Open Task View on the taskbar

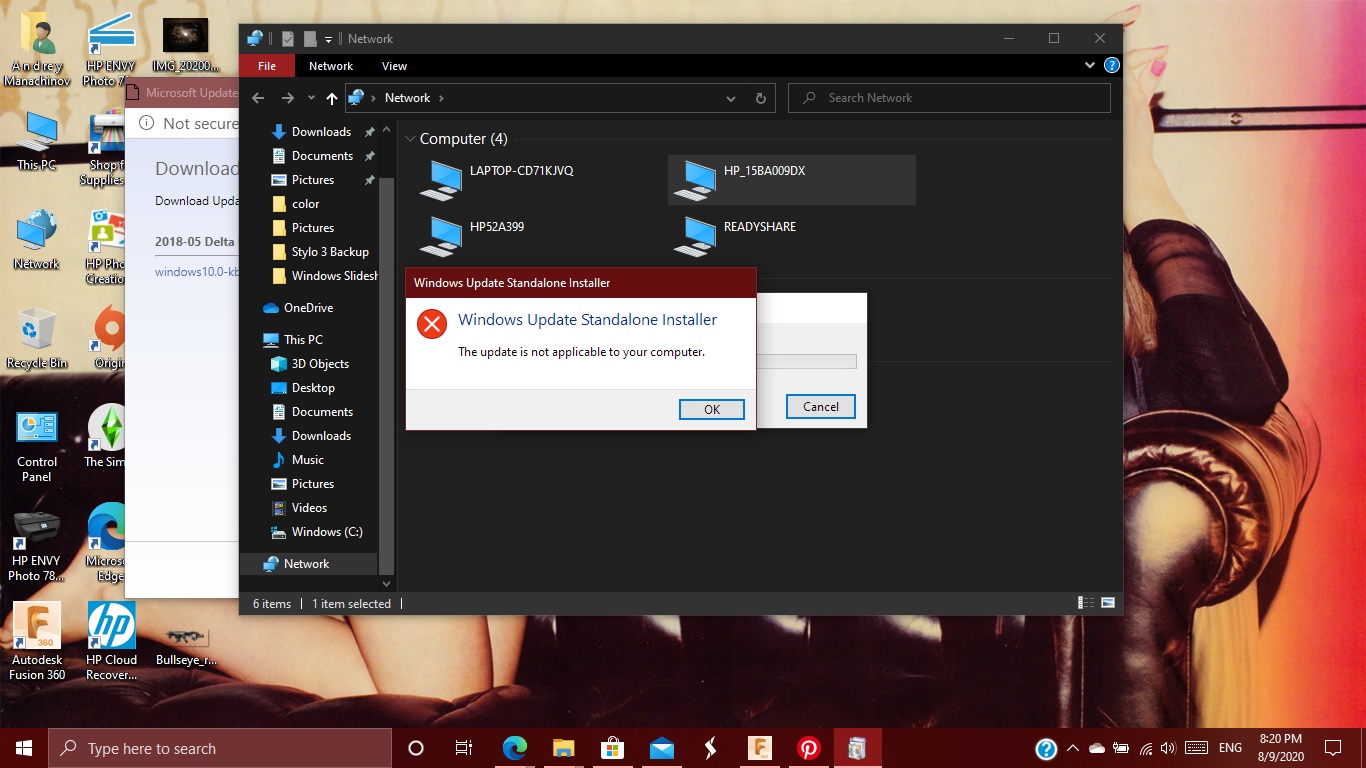click(x=464, y=748)
